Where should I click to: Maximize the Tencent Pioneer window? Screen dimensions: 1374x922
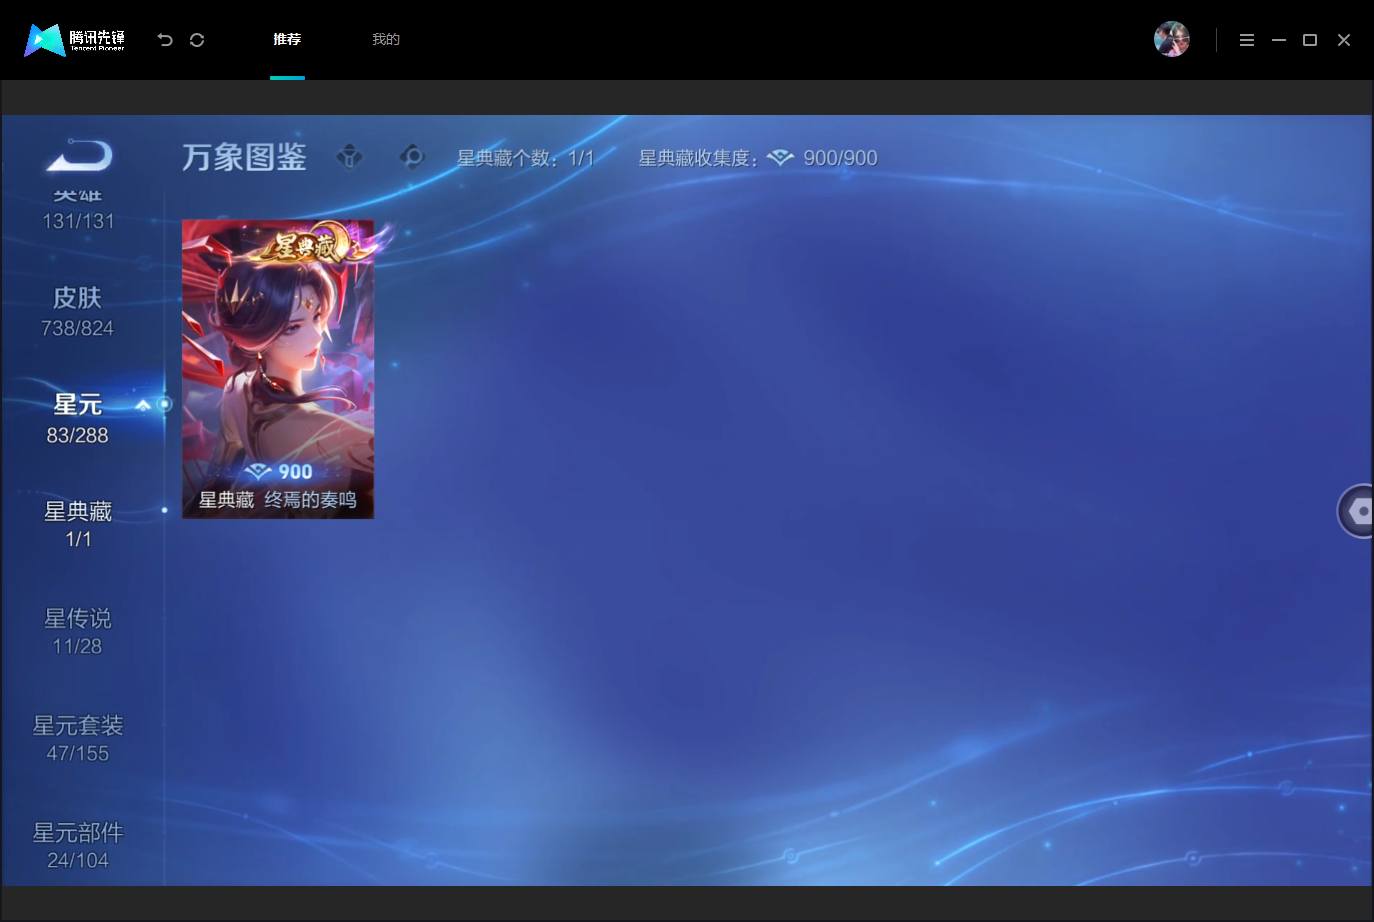click(1310, 40)
